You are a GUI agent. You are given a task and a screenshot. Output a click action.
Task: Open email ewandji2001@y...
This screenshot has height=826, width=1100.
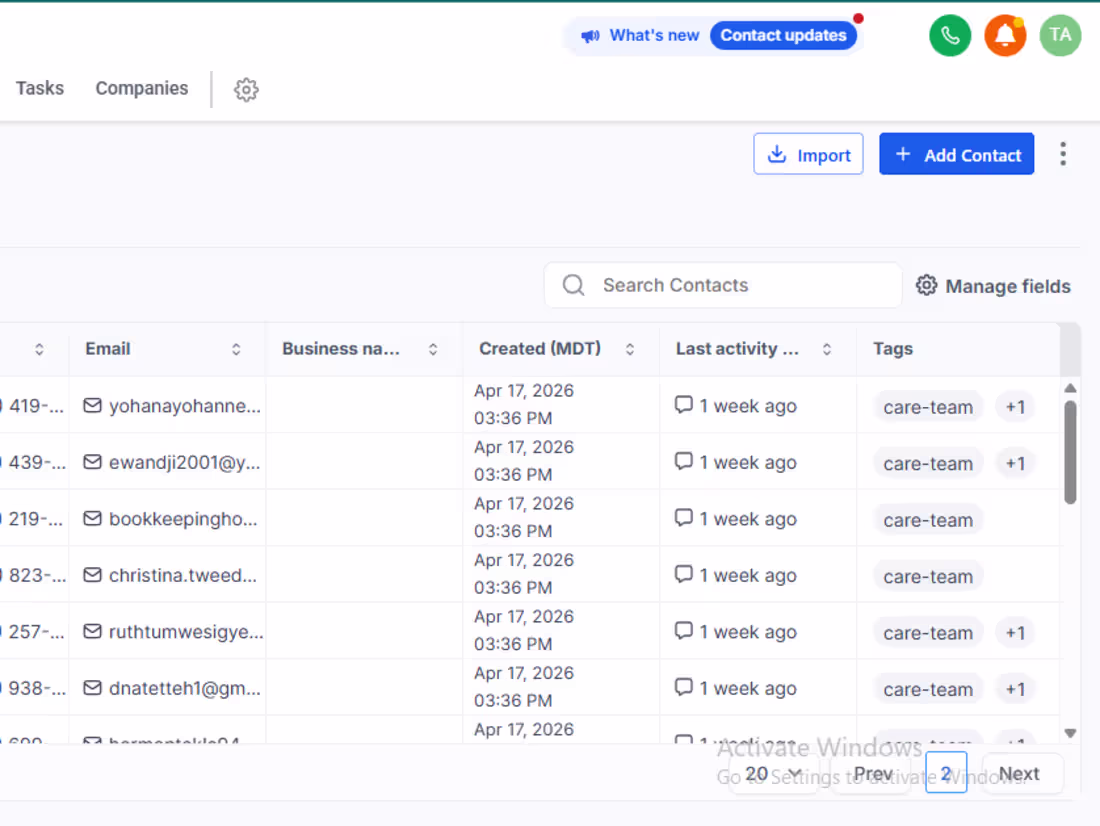[x=185, y=462]
